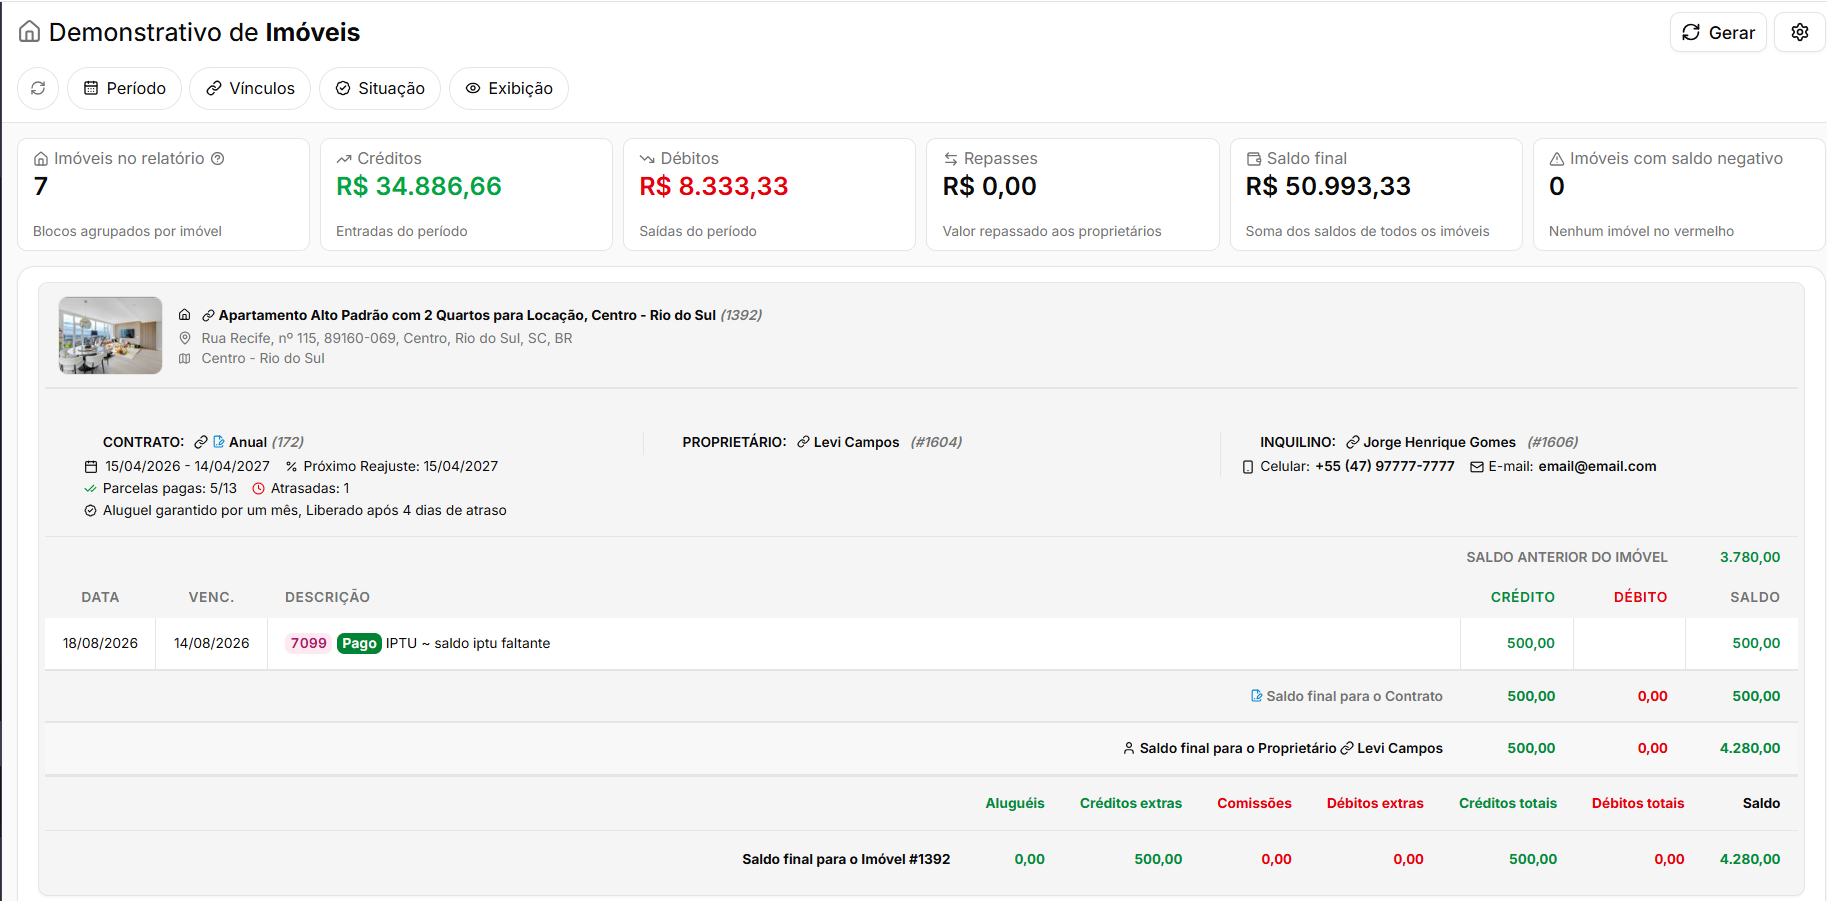The width and height of the screenshot is (1827, 901).
Task: Click the phone number +55 (47) 97777-7777
Action: [1385, 466]
